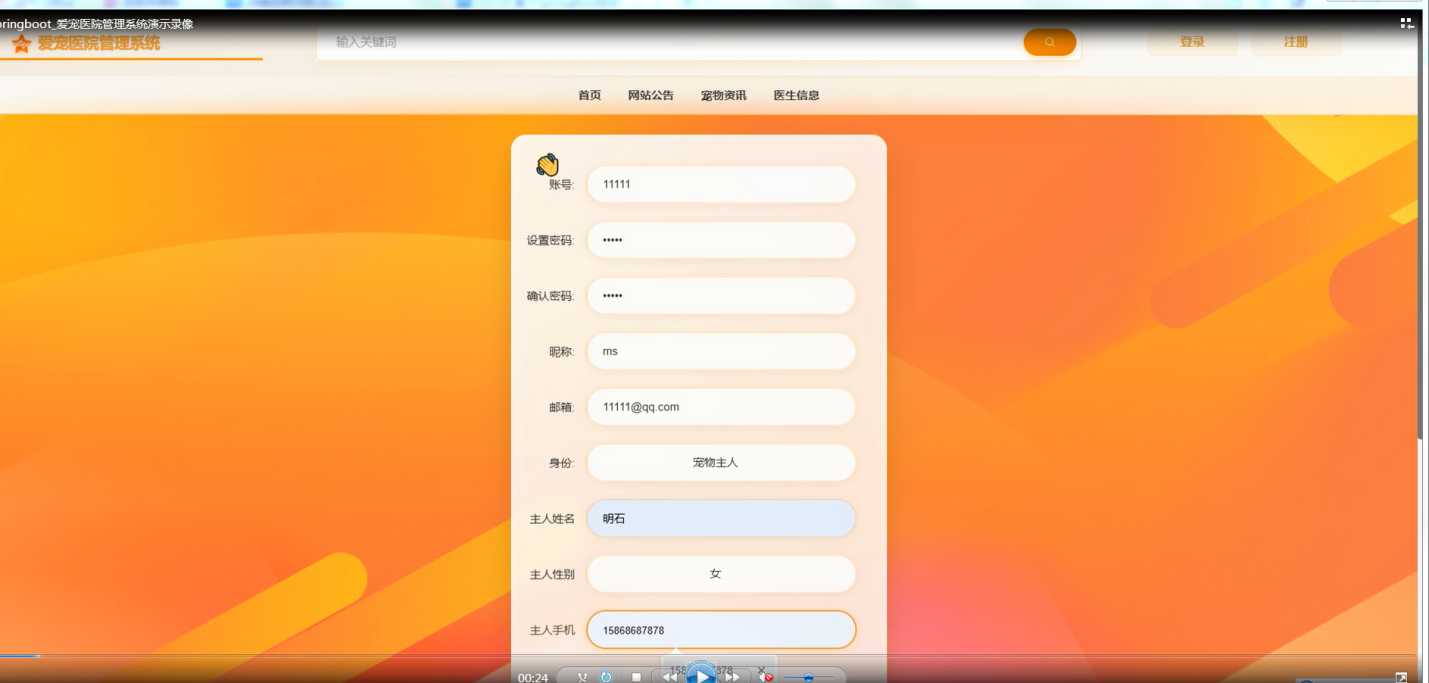Click the orange search magnifier button
The width and height of the screenshot is (1429, 683).
click(1049, 42)
